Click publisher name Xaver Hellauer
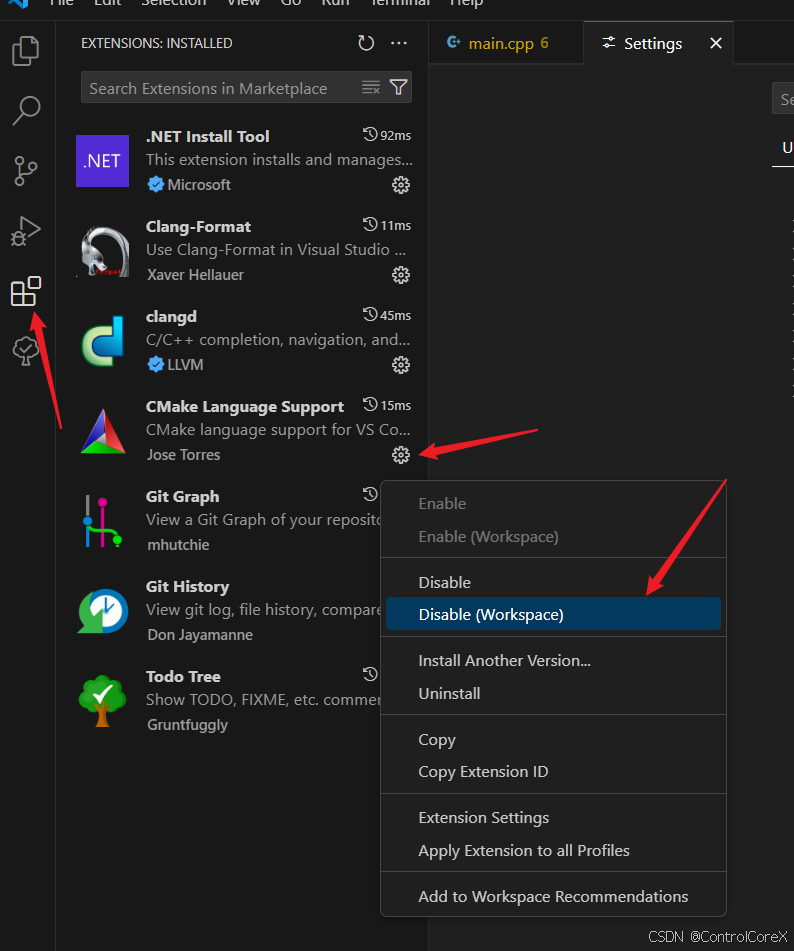Image resolution: width=794 pixels, height=951 pixels. click(x=195, y=275)
